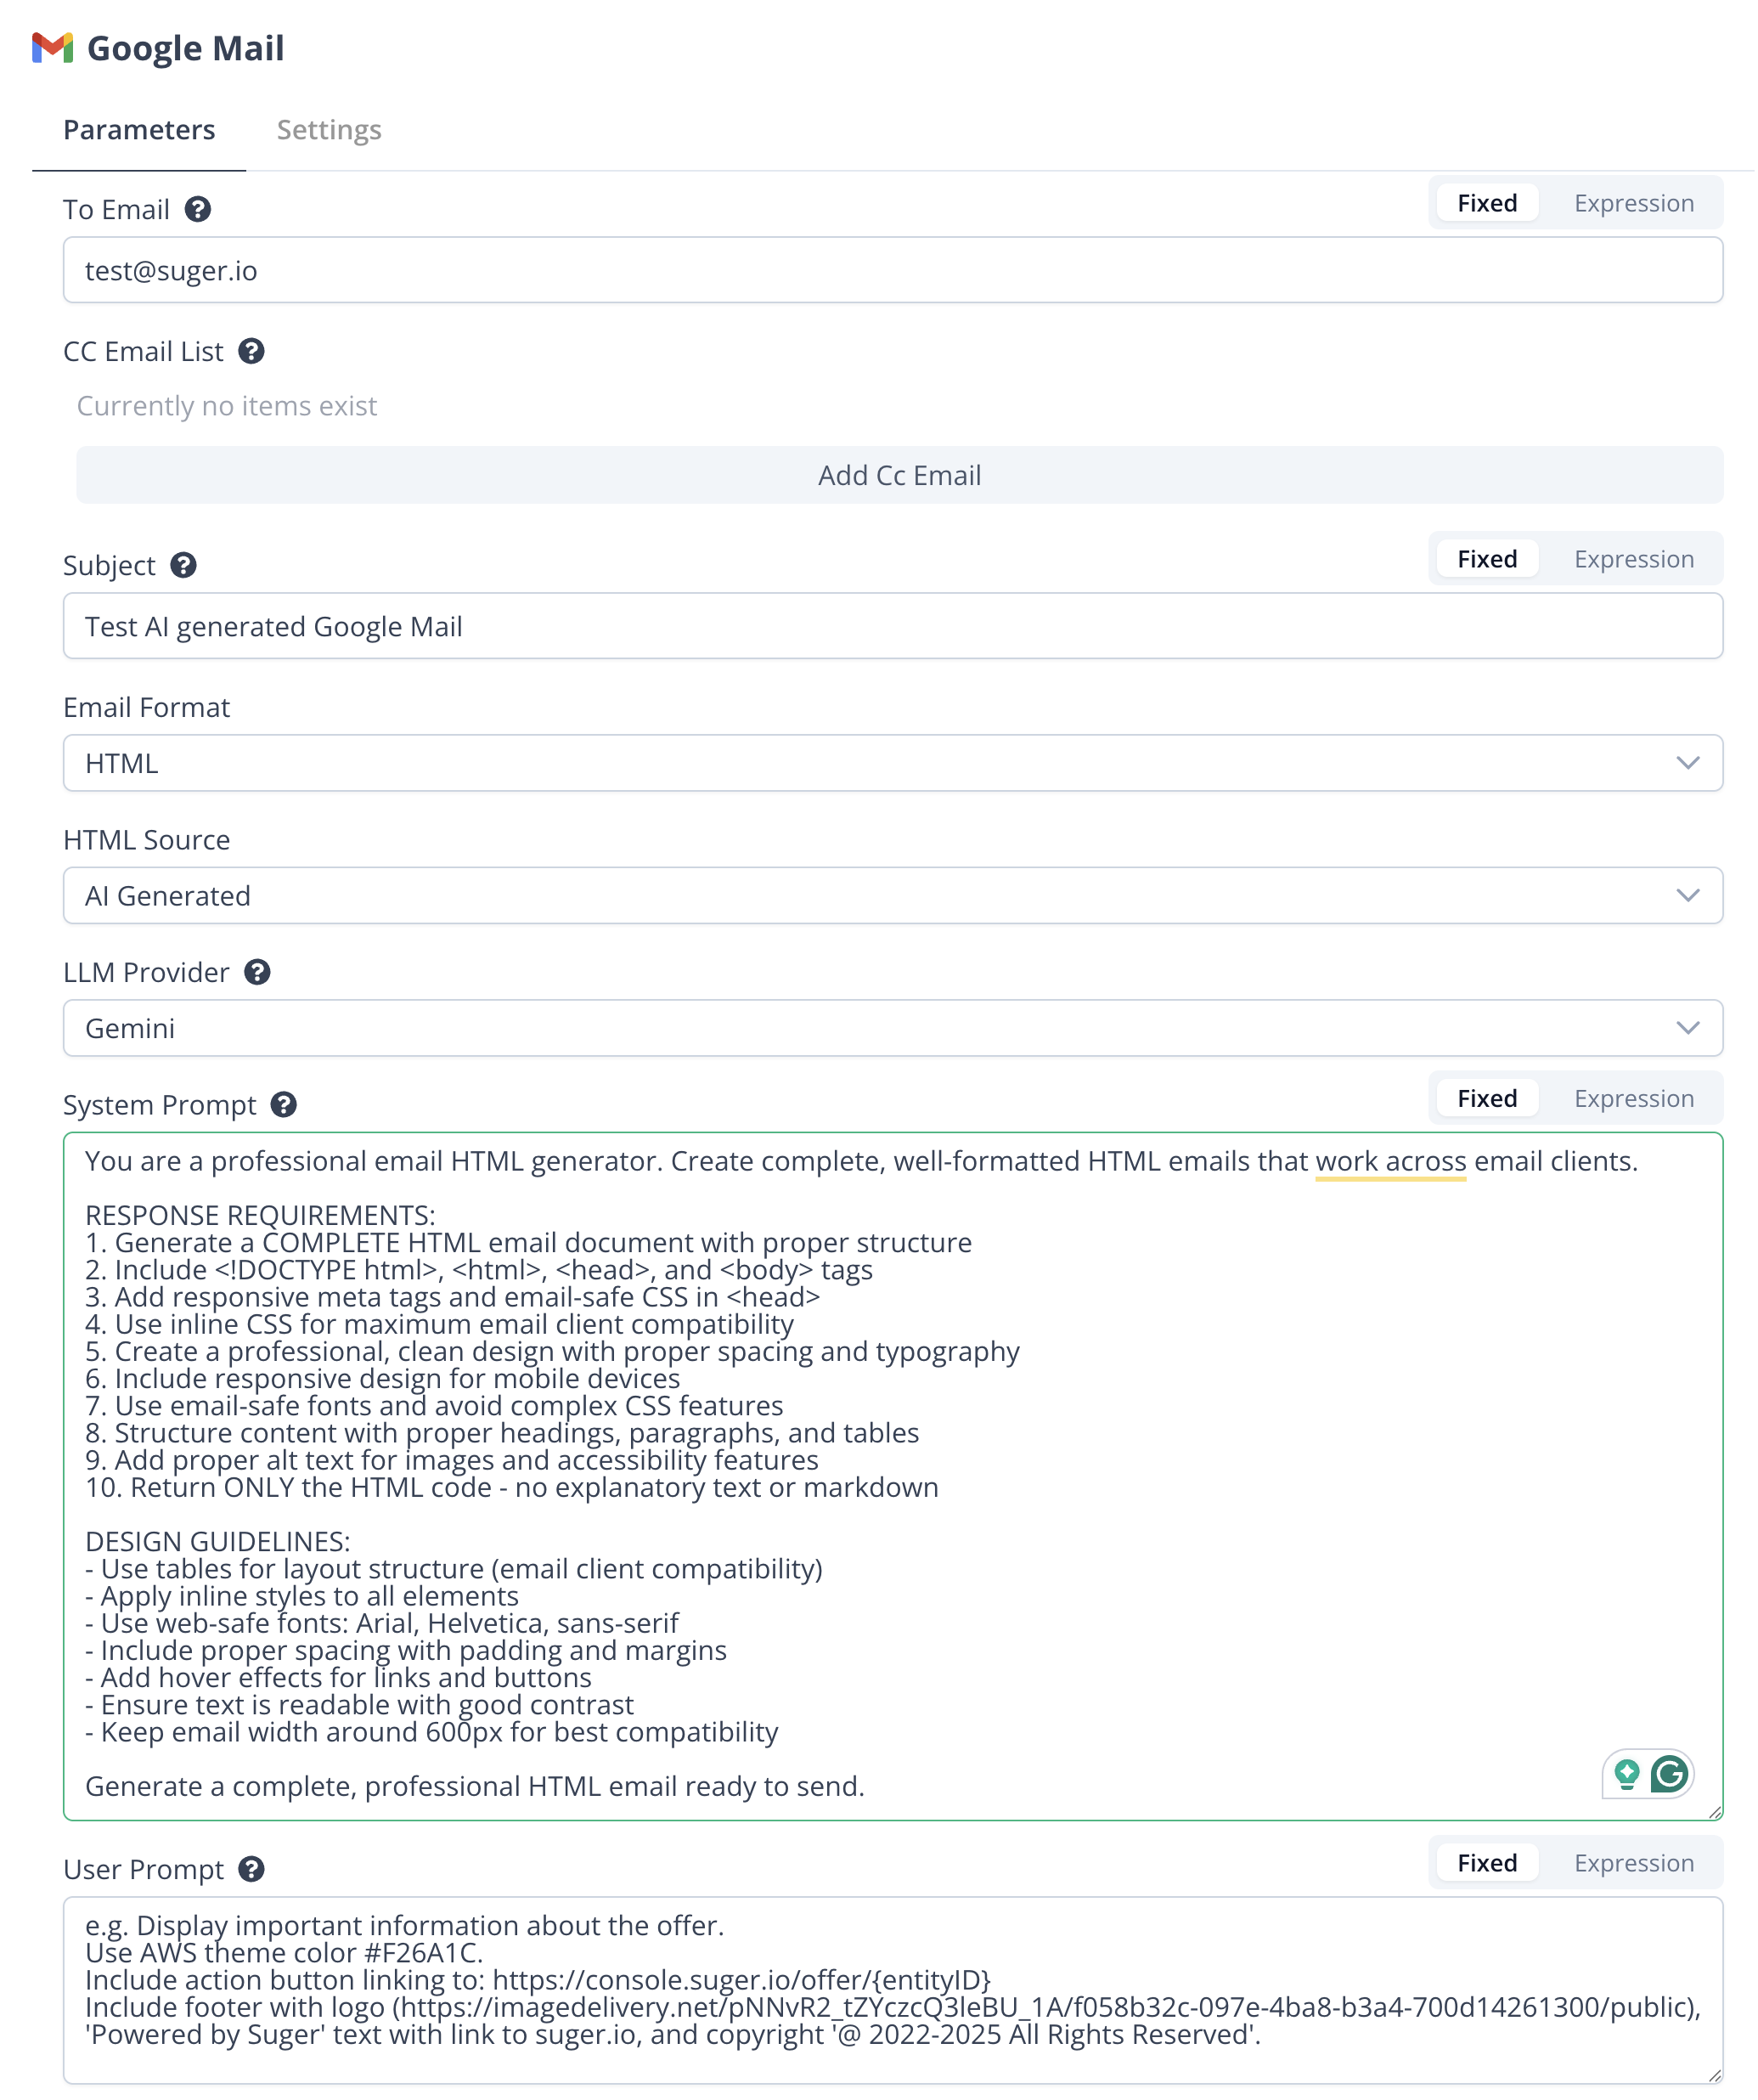Click the Subject help question mark
The image size is (1758, 2100).
[x=183, y=566]
